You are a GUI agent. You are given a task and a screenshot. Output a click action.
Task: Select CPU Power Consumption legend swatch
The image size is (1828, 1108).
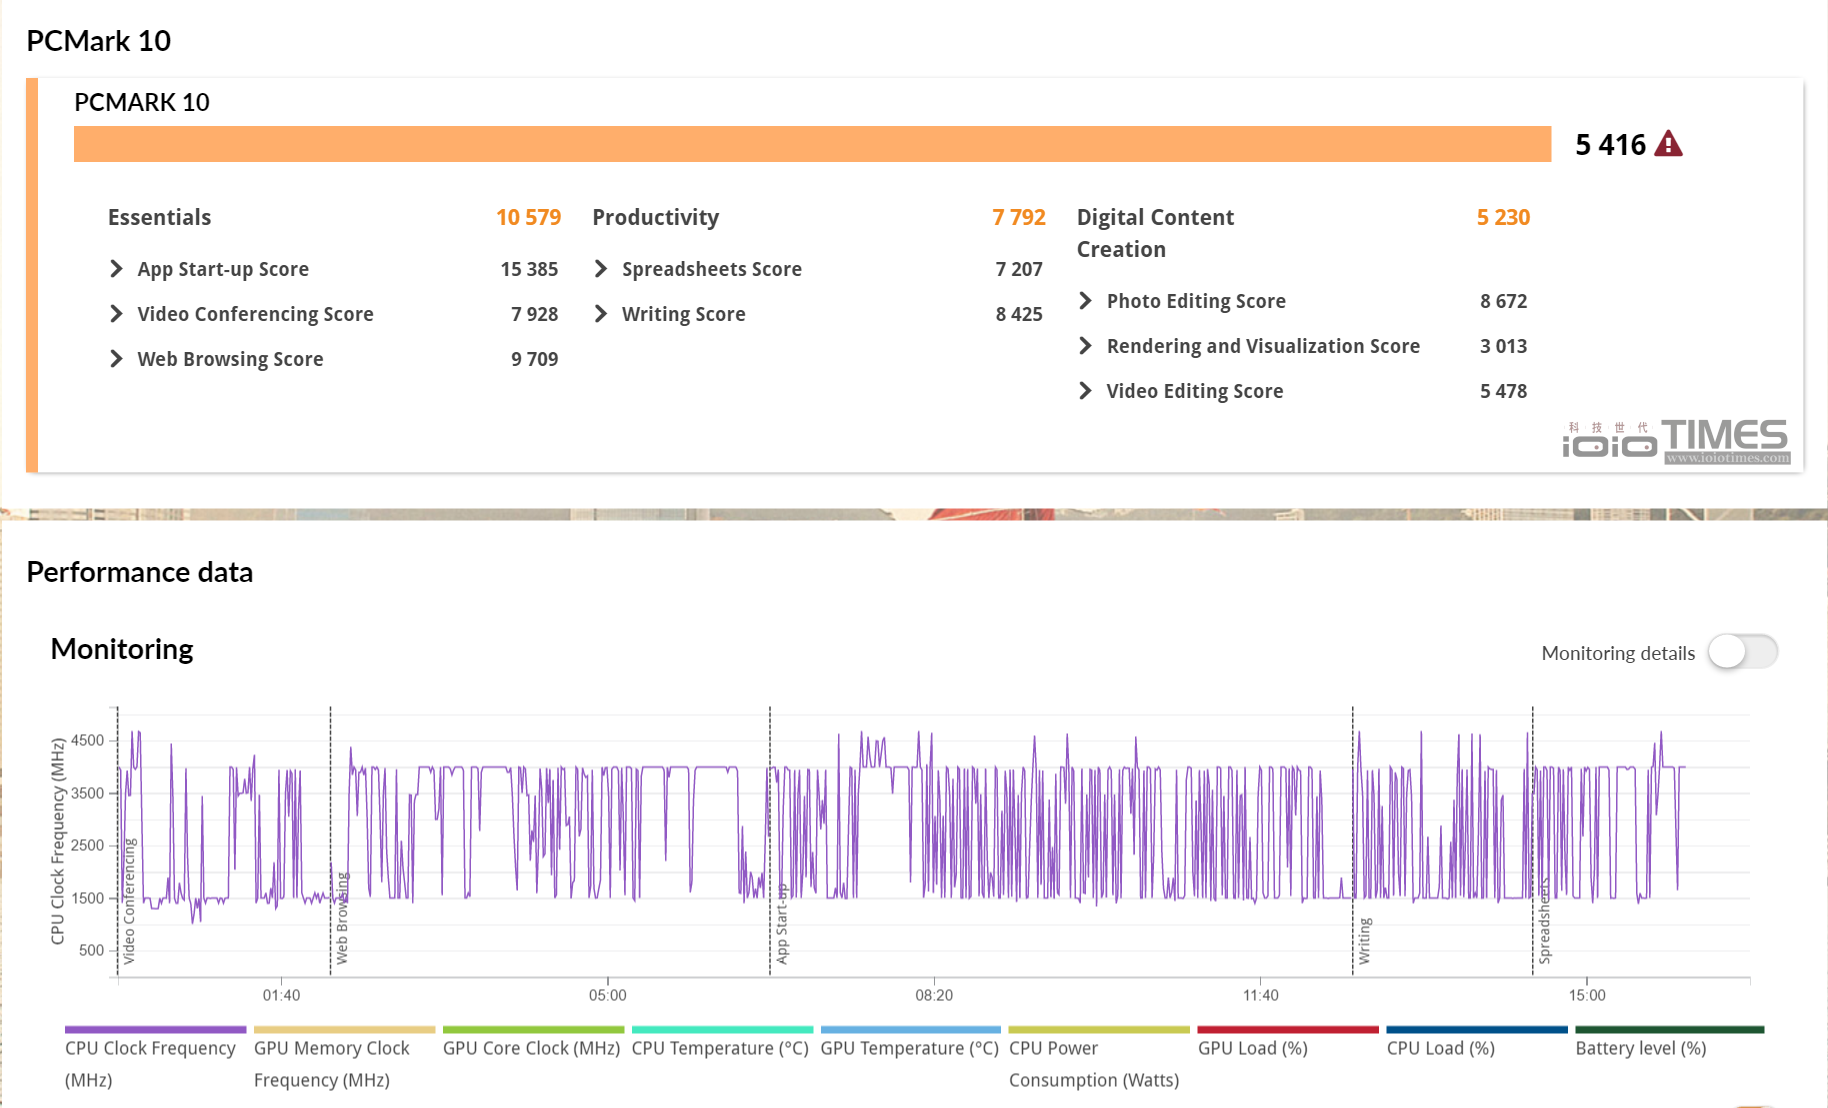(1099, 1029)
